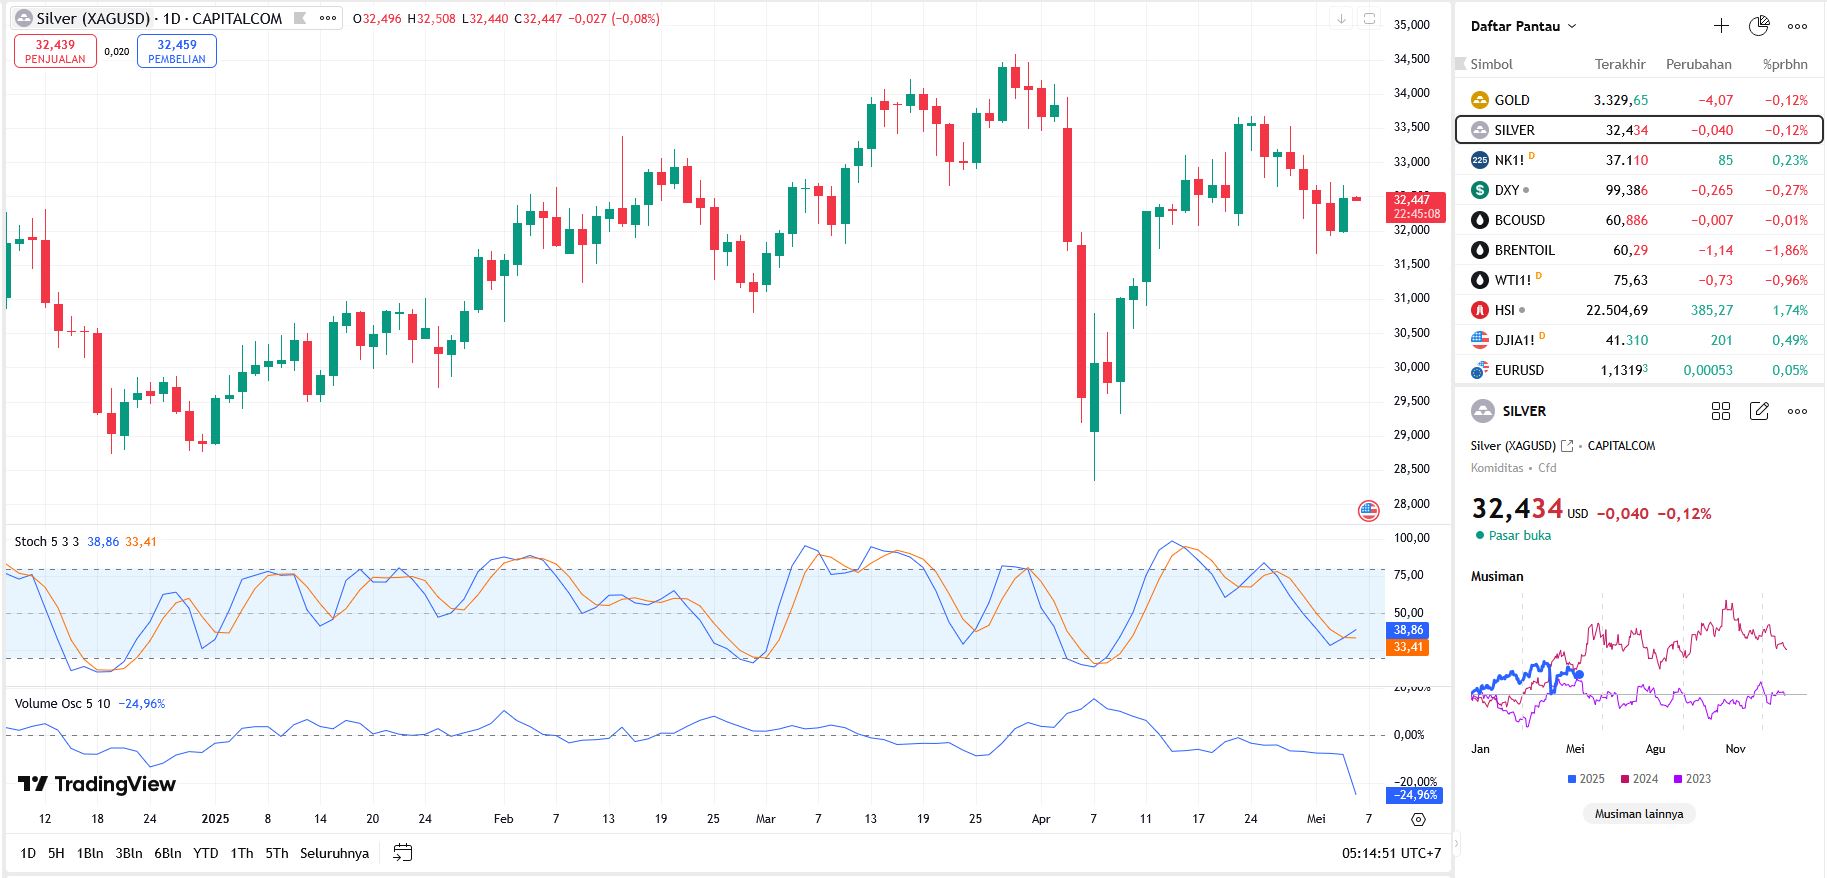Click the grid layout icon beside SILVER details
This screenshot has height=878, width=1827.
coord(1721,411)
